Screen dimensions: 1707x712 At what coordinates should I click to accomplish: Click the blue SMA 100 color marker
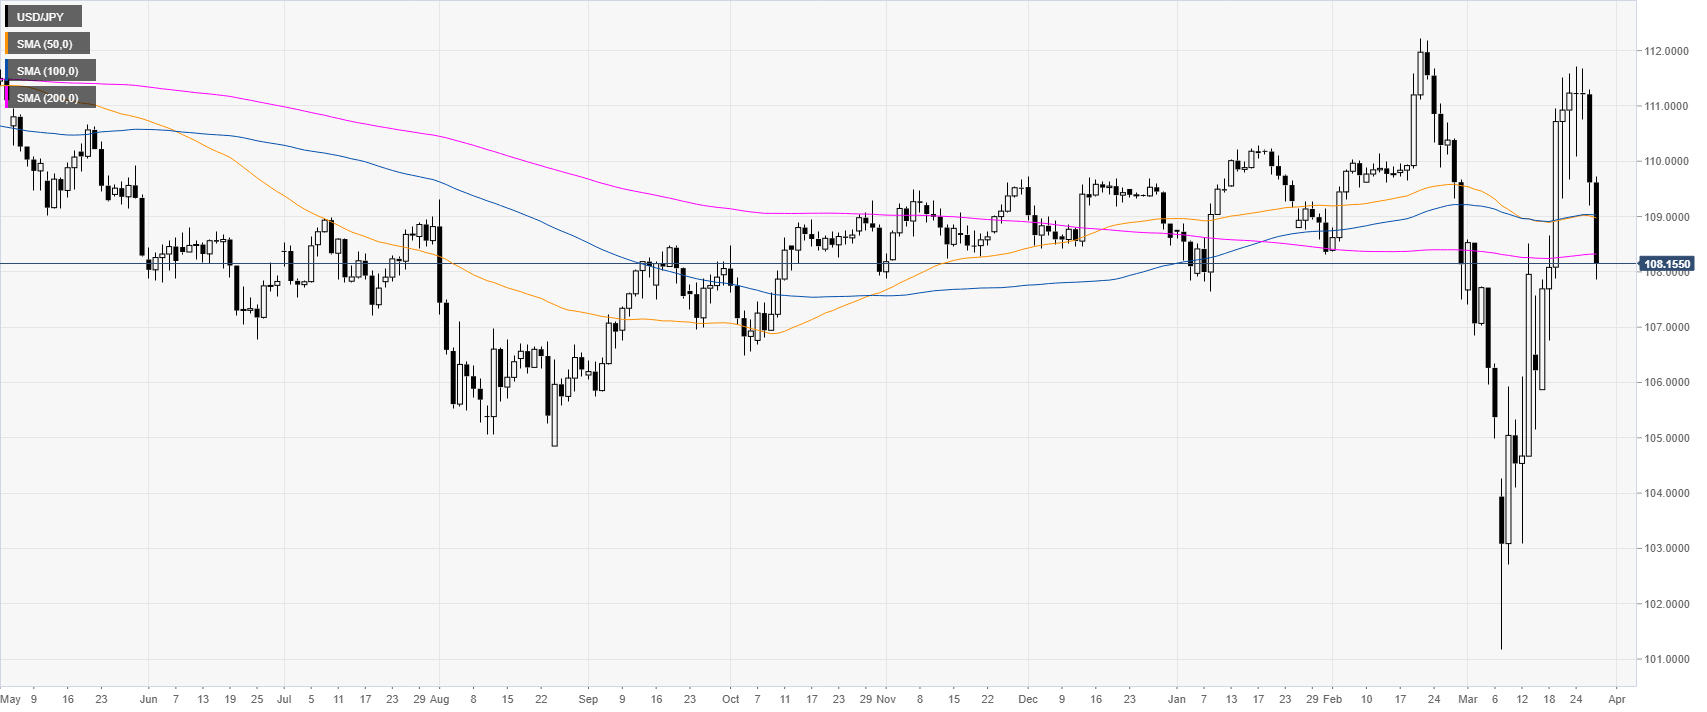(7, 71)
